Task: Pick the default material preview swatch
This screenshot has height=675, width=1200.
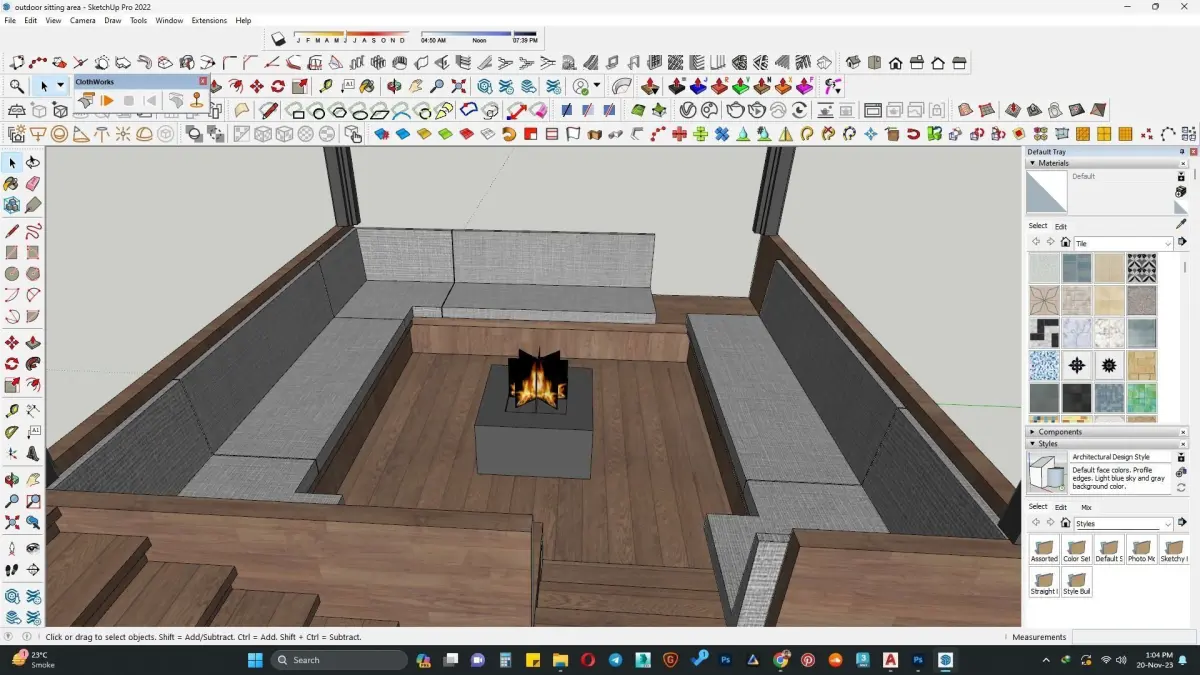Action: coord(1047,191)
